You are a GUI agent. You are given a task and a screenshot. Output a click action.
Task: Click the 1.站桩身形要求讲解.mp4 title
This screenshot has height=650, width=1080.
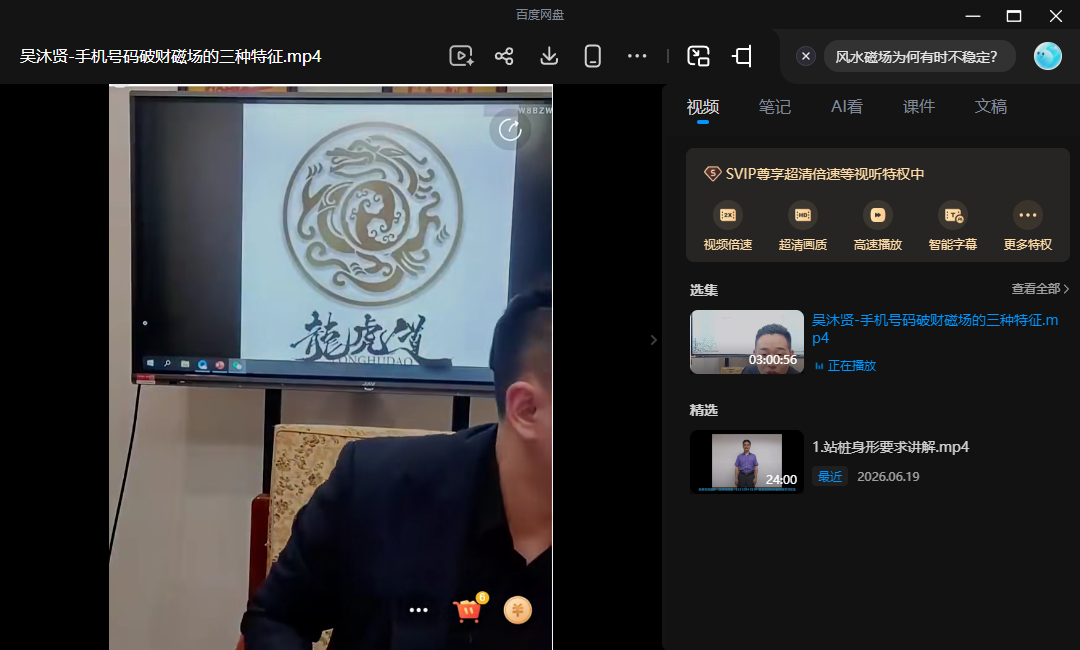click(x=890, y=447)
